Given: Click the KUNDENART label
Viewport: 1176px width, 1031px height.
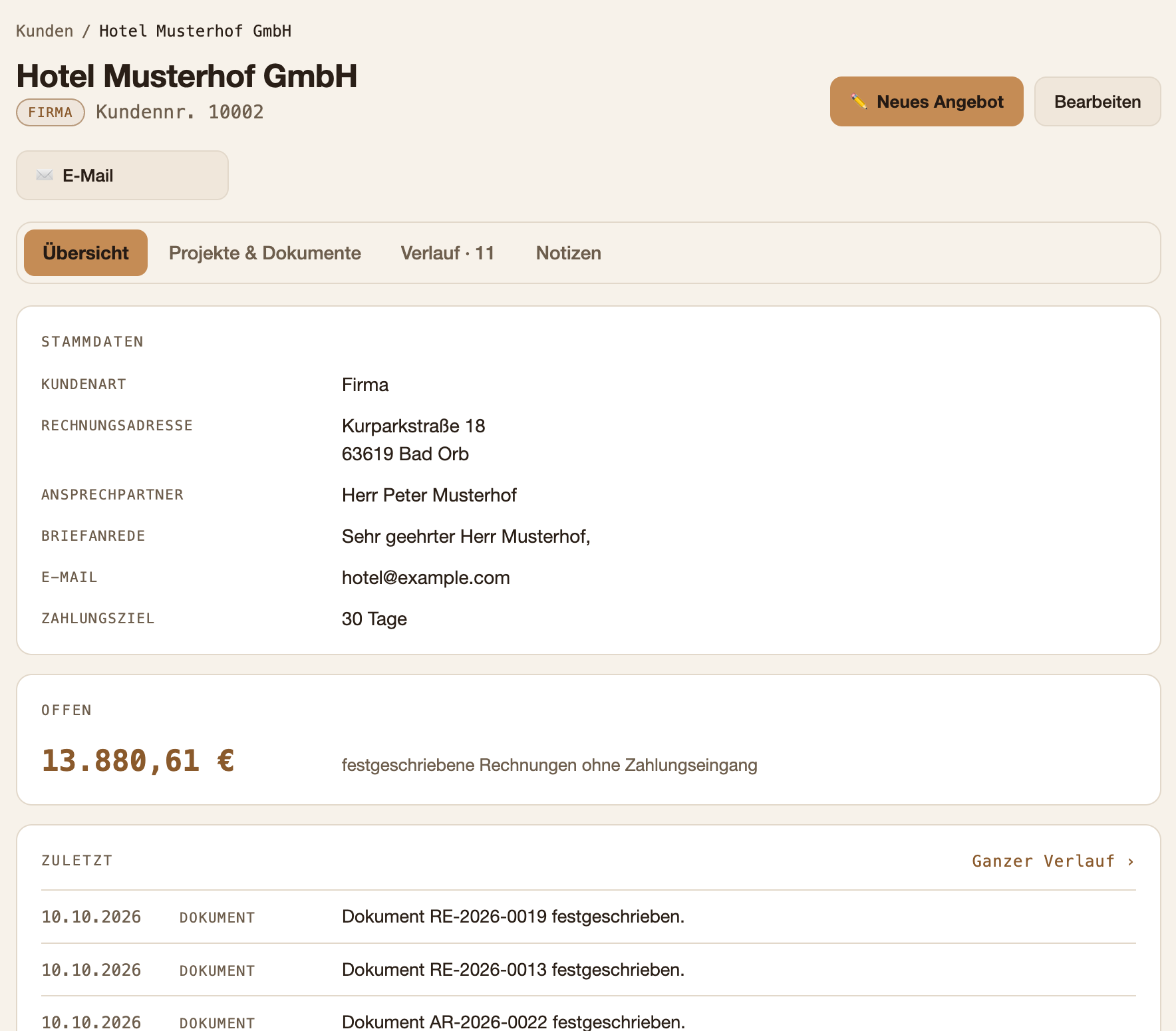Looking at the screenshot, I should click(84, 384).
